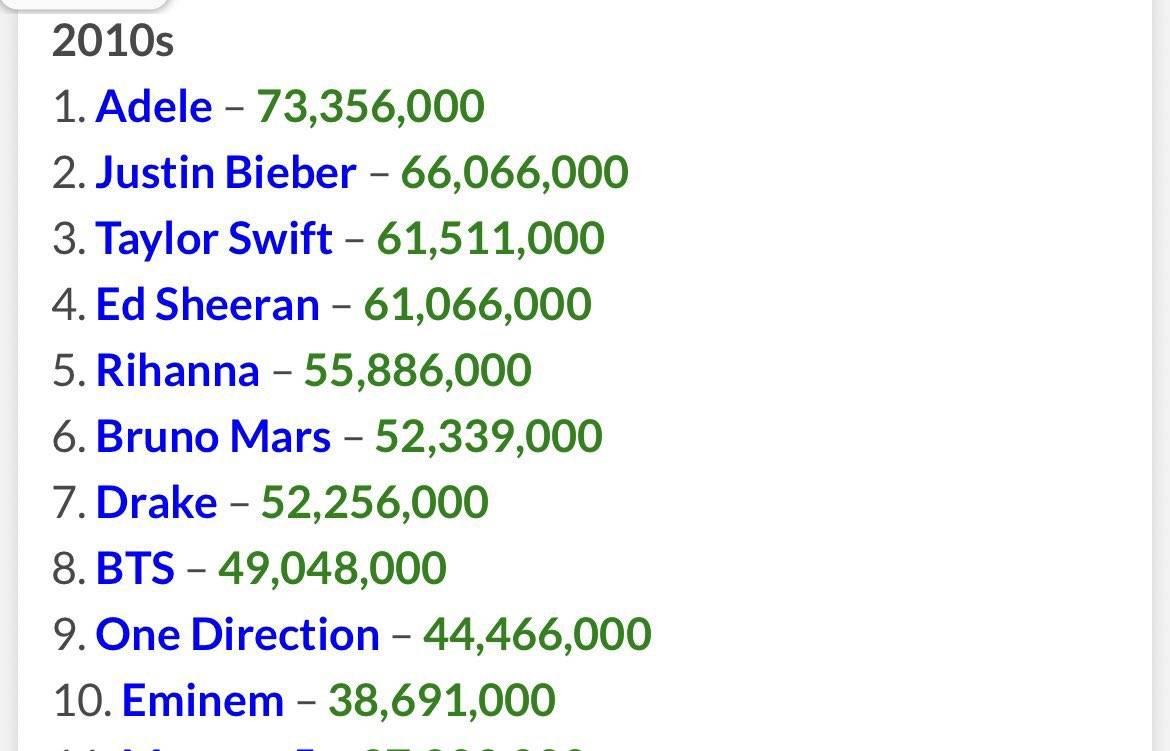This screenshot has height=751, width=1170.
Task: Click Adele's 73,356,000 sales figure
Action: tap(371, 107)
